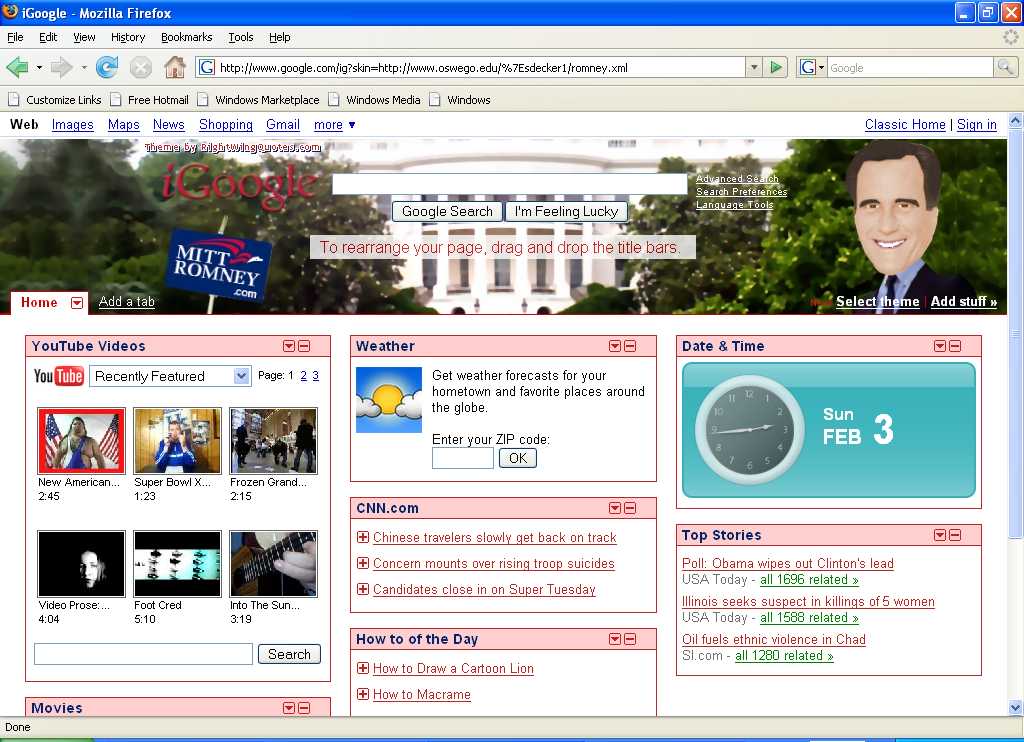Open the address bar history dropdown
This screenshot has height=742, width=1024.
(754, 67)
